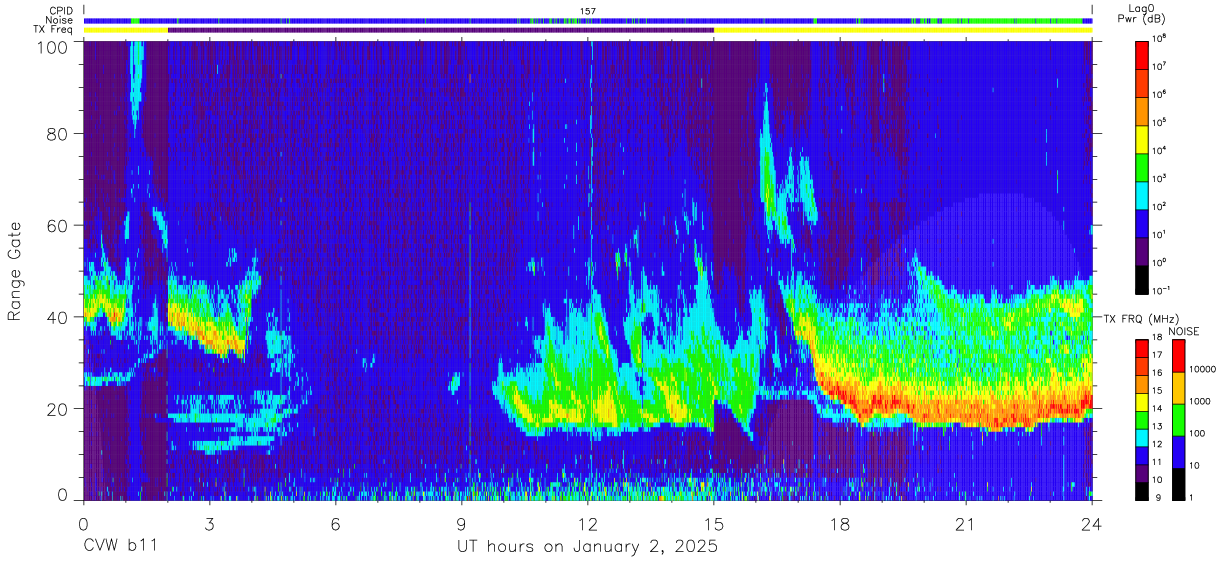The height and width of the screenshot is (567, 1228).
Task: Click x-axis hour tick label 15
Action: pyautogui.click(x=714, y=524)
